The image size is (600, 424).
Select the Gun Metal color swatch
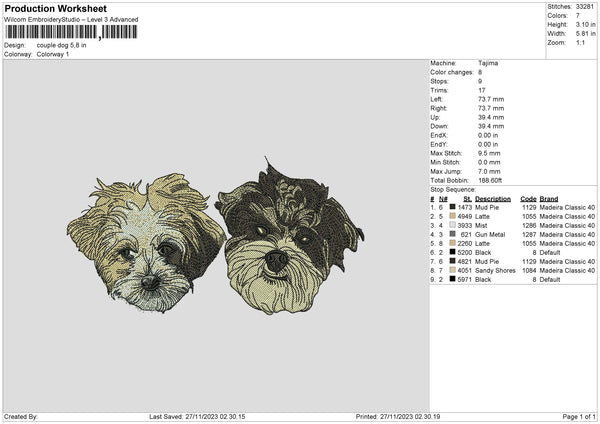(x=455, y=234)
